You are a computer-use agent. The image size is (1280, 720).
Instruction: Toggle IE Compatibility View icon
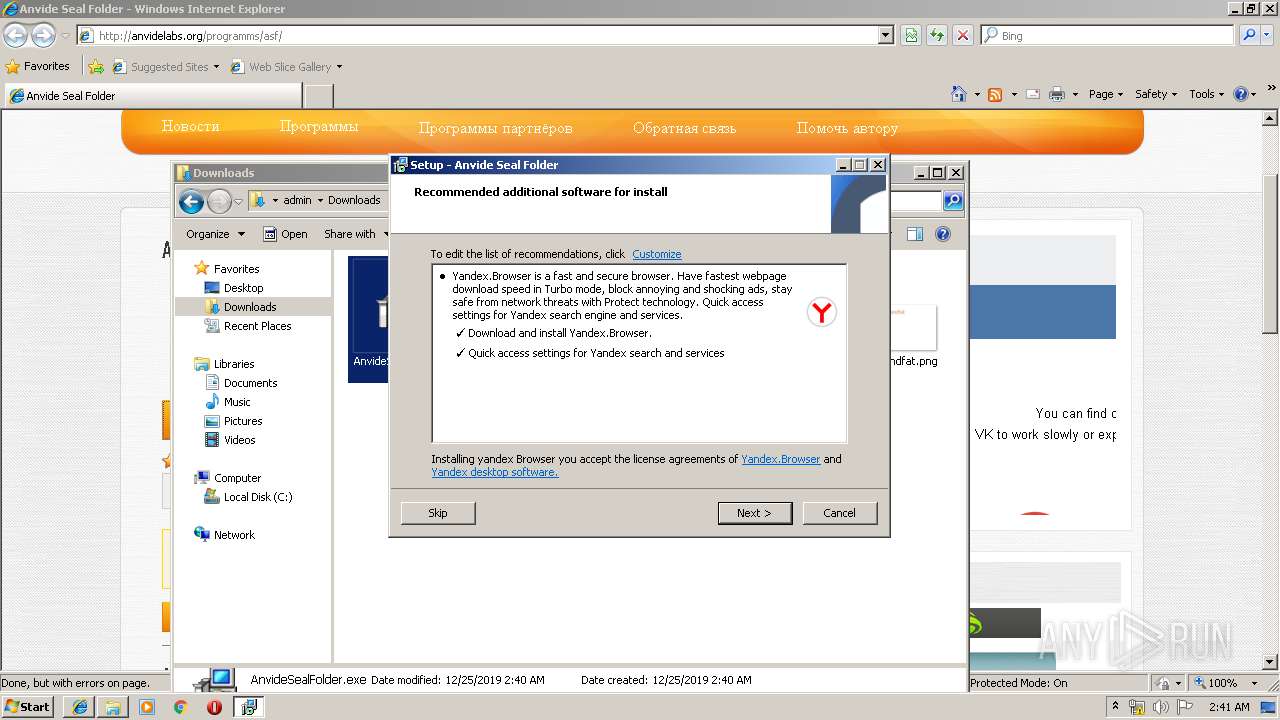tap(911, 35)
